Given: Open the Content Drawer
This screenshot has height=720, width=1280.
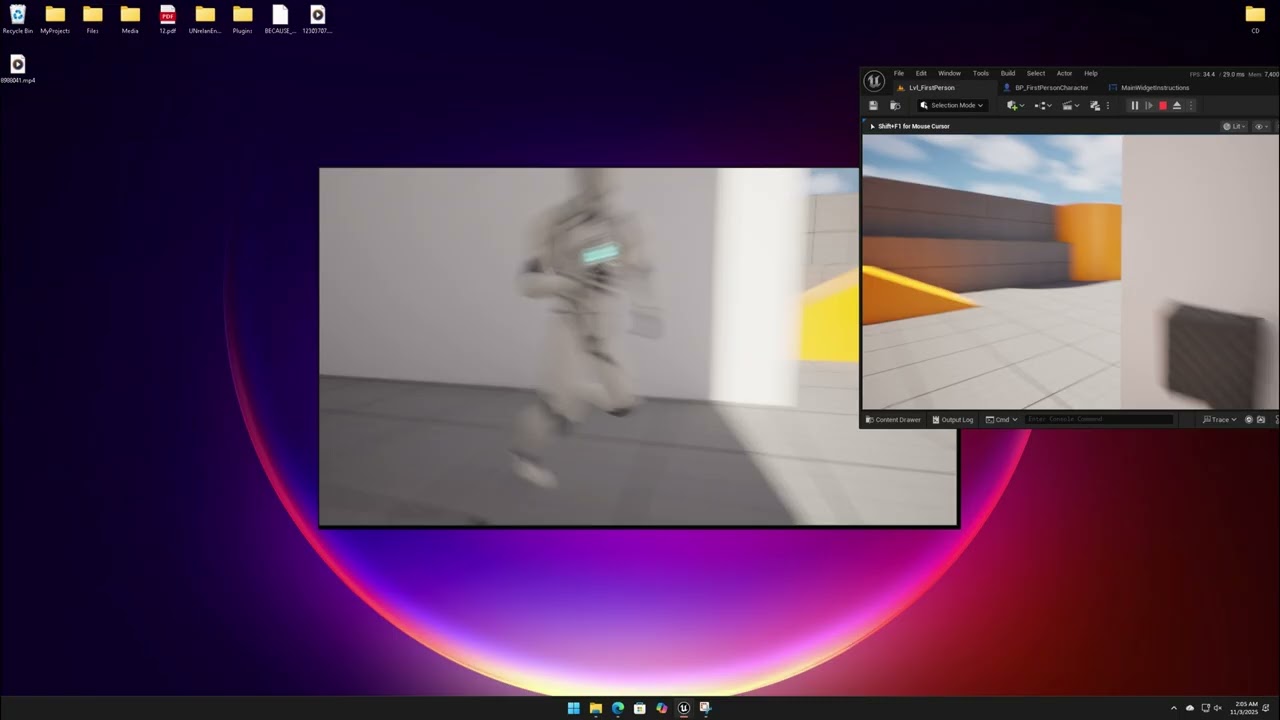Looking at the screenshot, I should [893, 419].
